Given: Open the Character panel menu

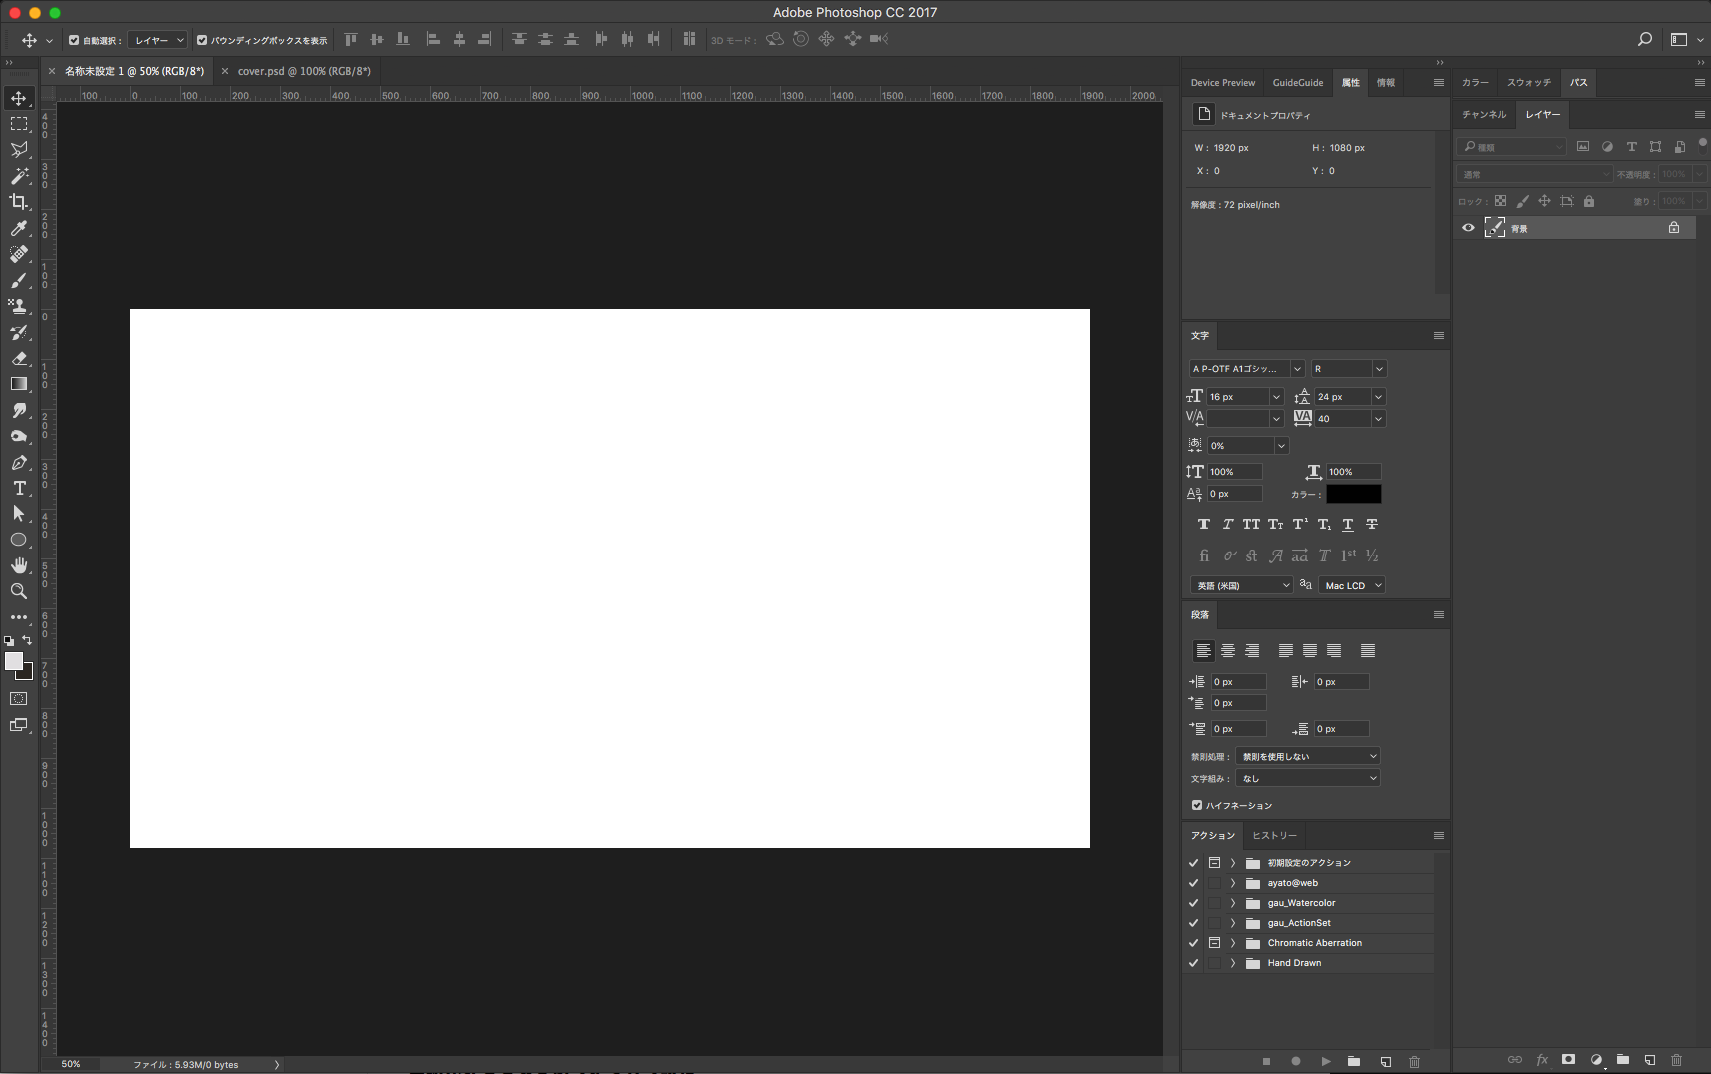Looking at the screenshot, I should tap(1438, 336).
